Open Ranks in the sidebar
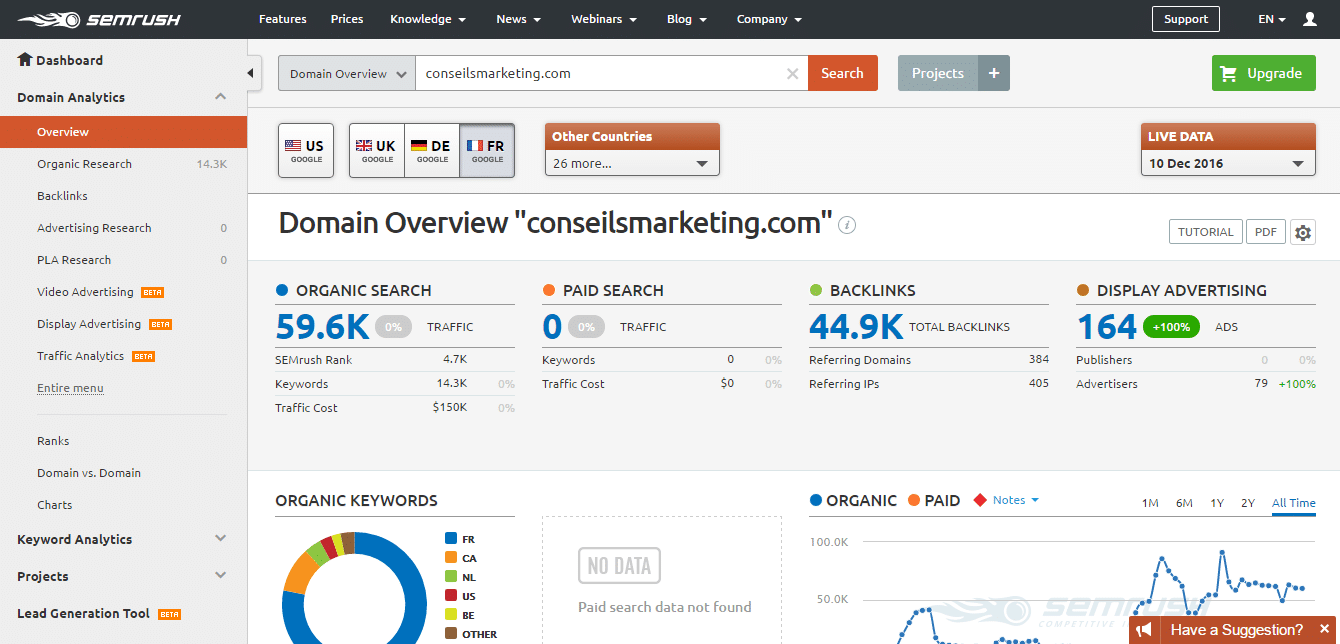1340x644 pixels. tap(53, 441)
